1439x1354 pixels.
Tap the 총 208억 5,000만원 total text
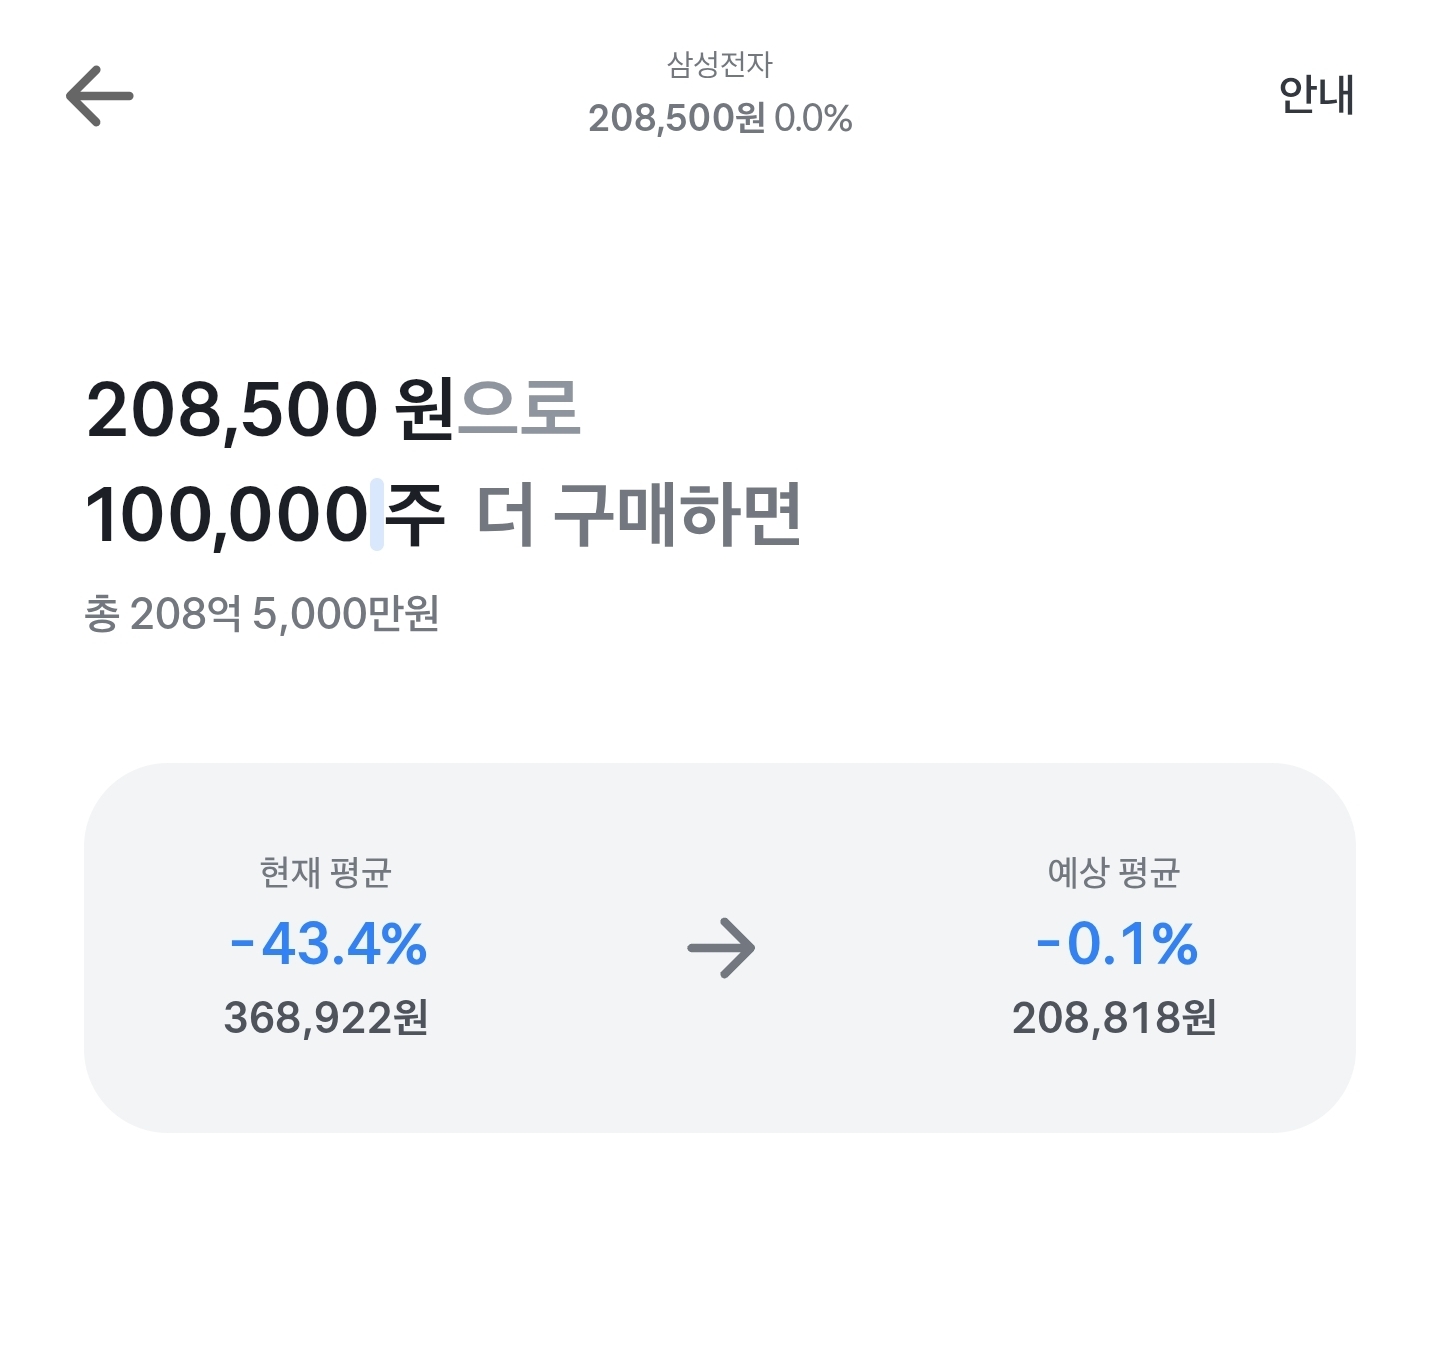(262, 614)
